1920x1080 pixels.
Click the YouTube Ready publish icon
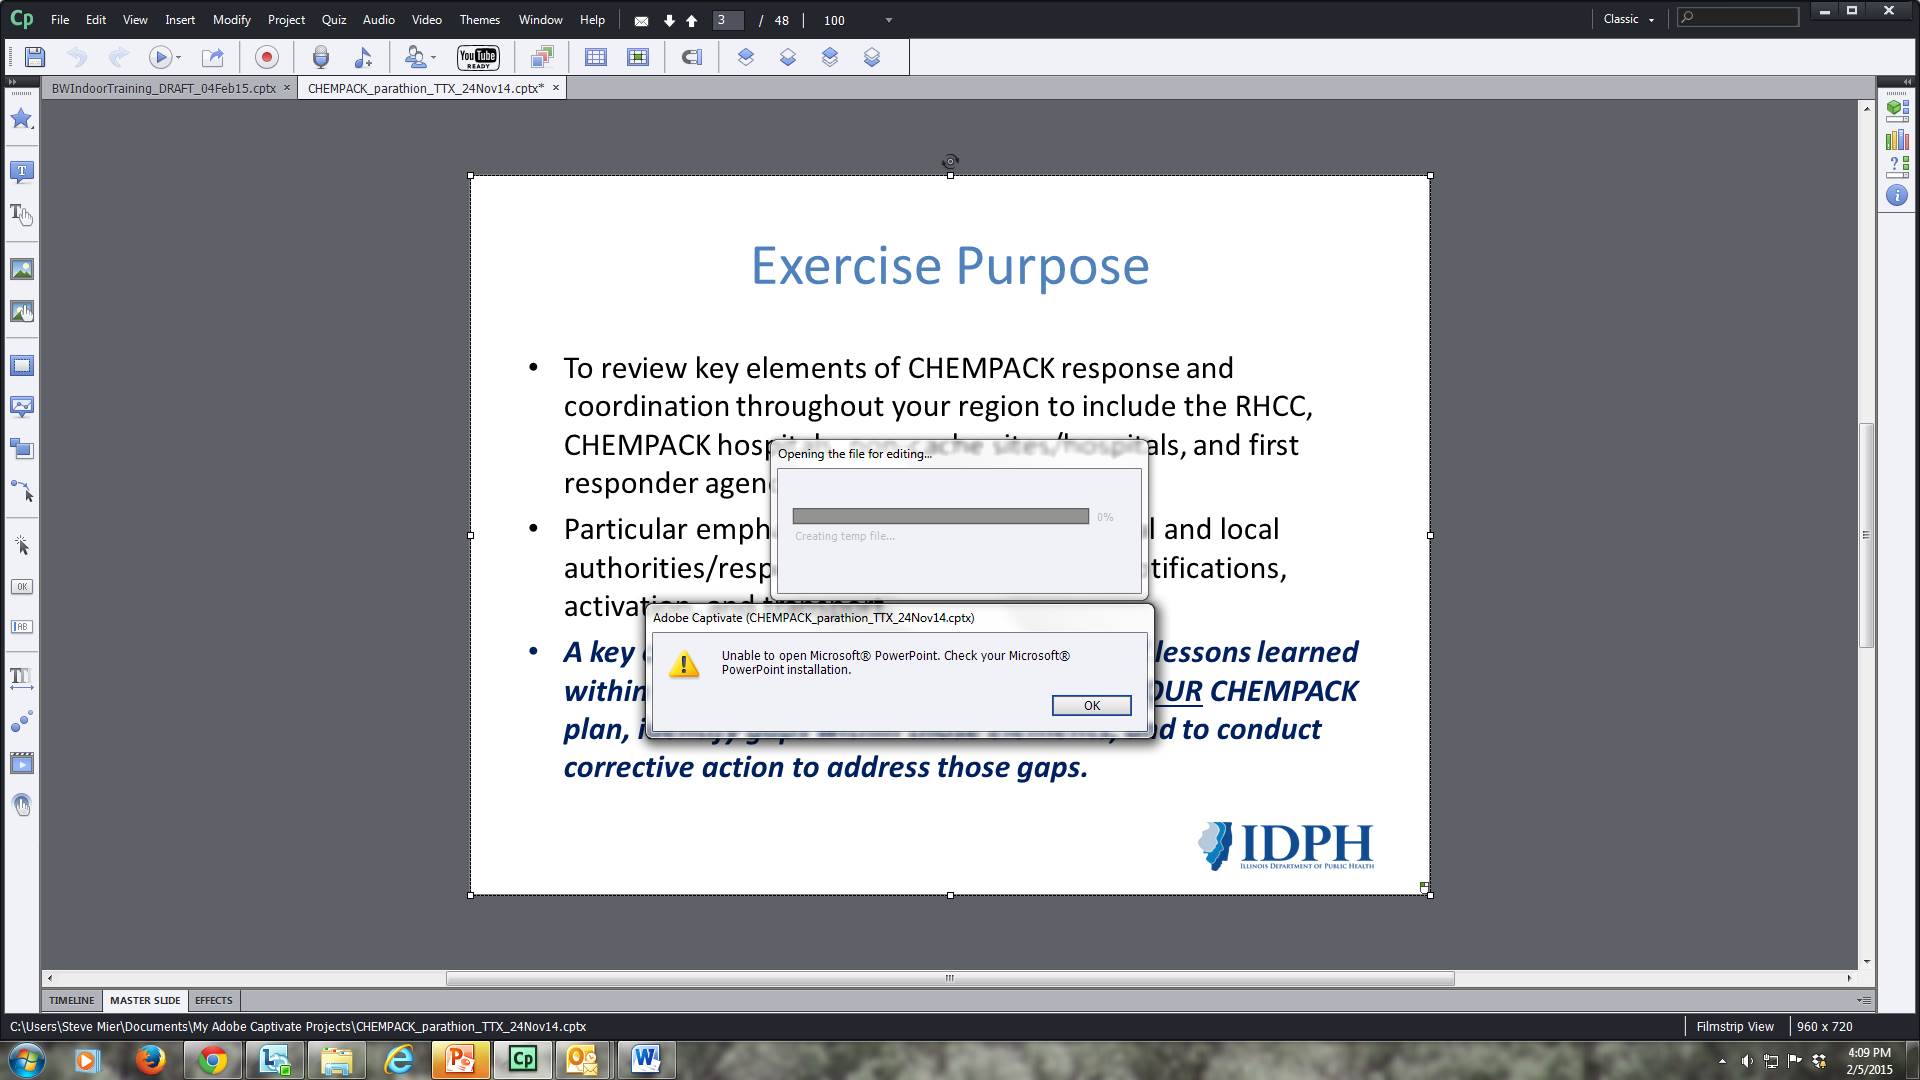478,57
